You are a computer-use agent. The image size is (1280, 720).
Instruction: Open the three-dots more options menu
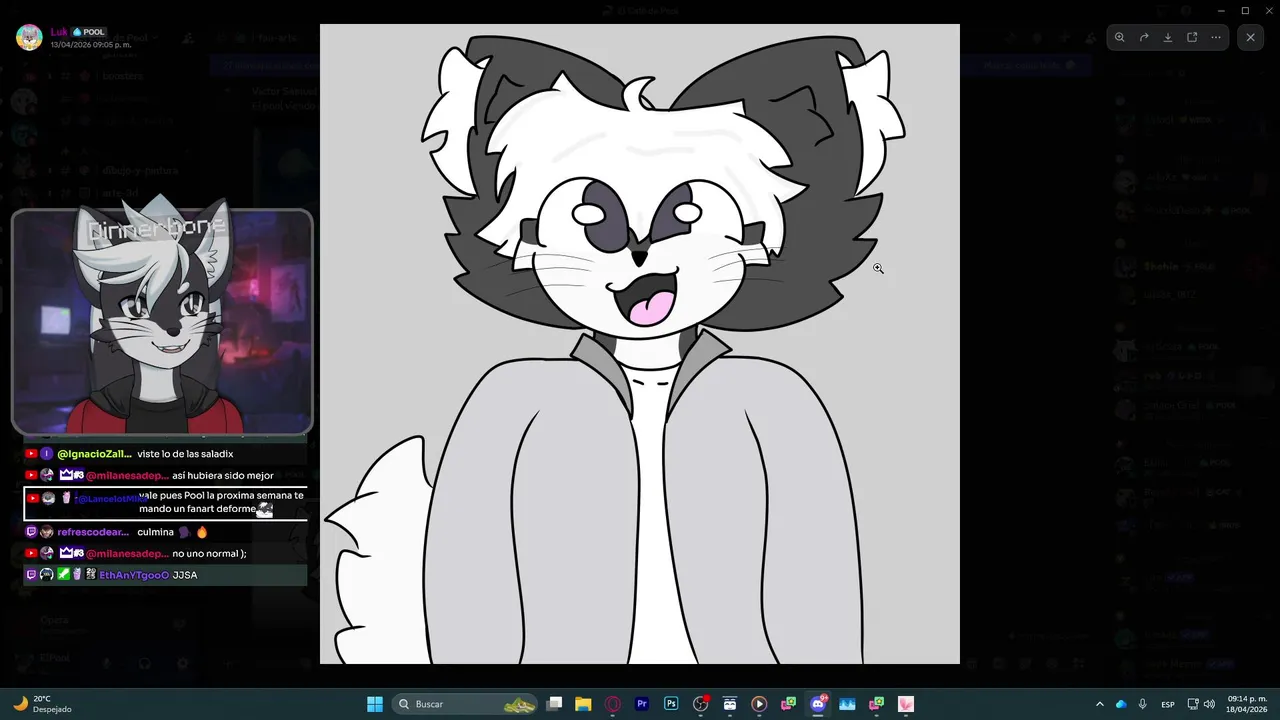tap(1216, 37)
